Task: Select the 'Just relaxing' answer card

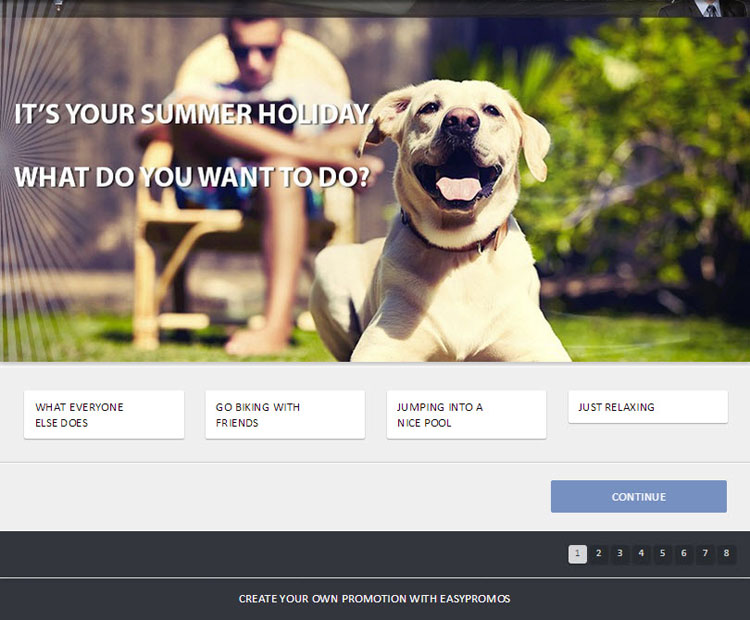Action: click(648, 407)
